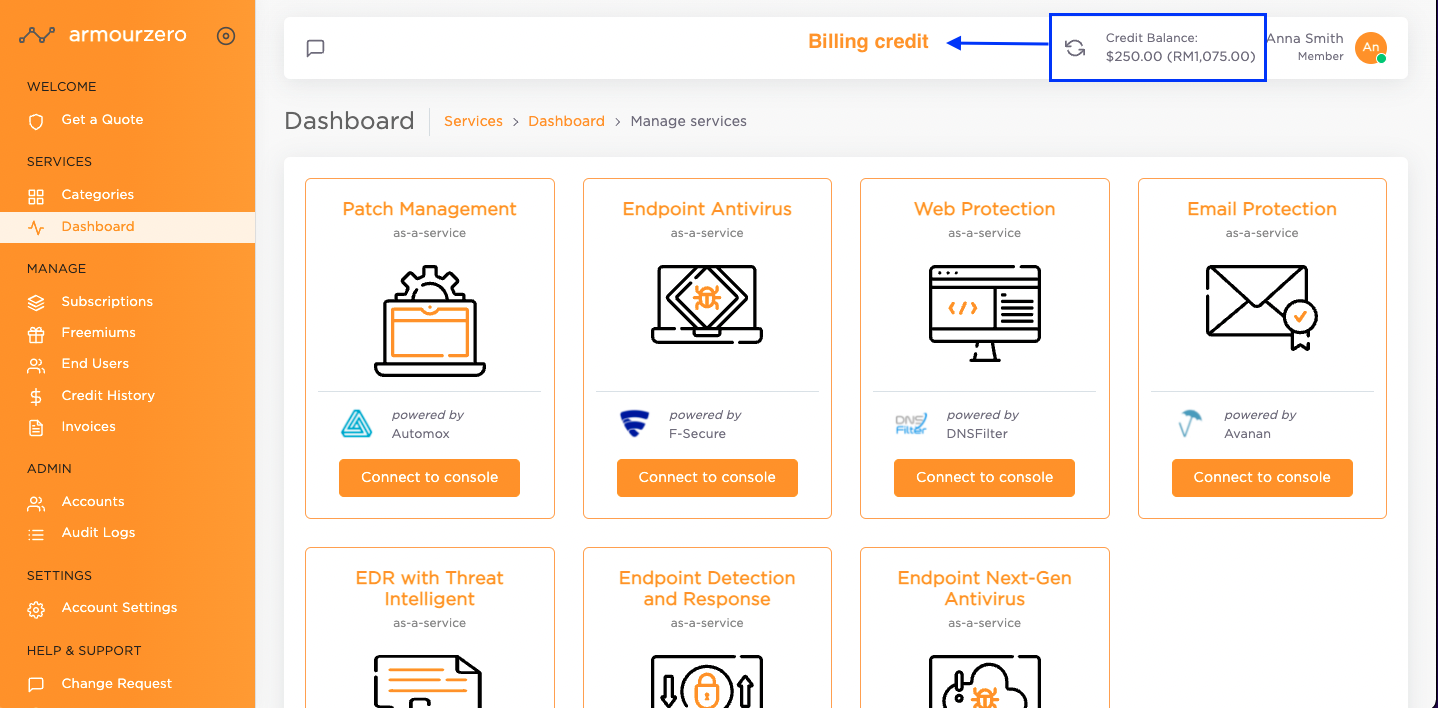Click the Credit Balance amount text
The height and width of the screenshot is (708, 1438).
(x=1180, y=57)
